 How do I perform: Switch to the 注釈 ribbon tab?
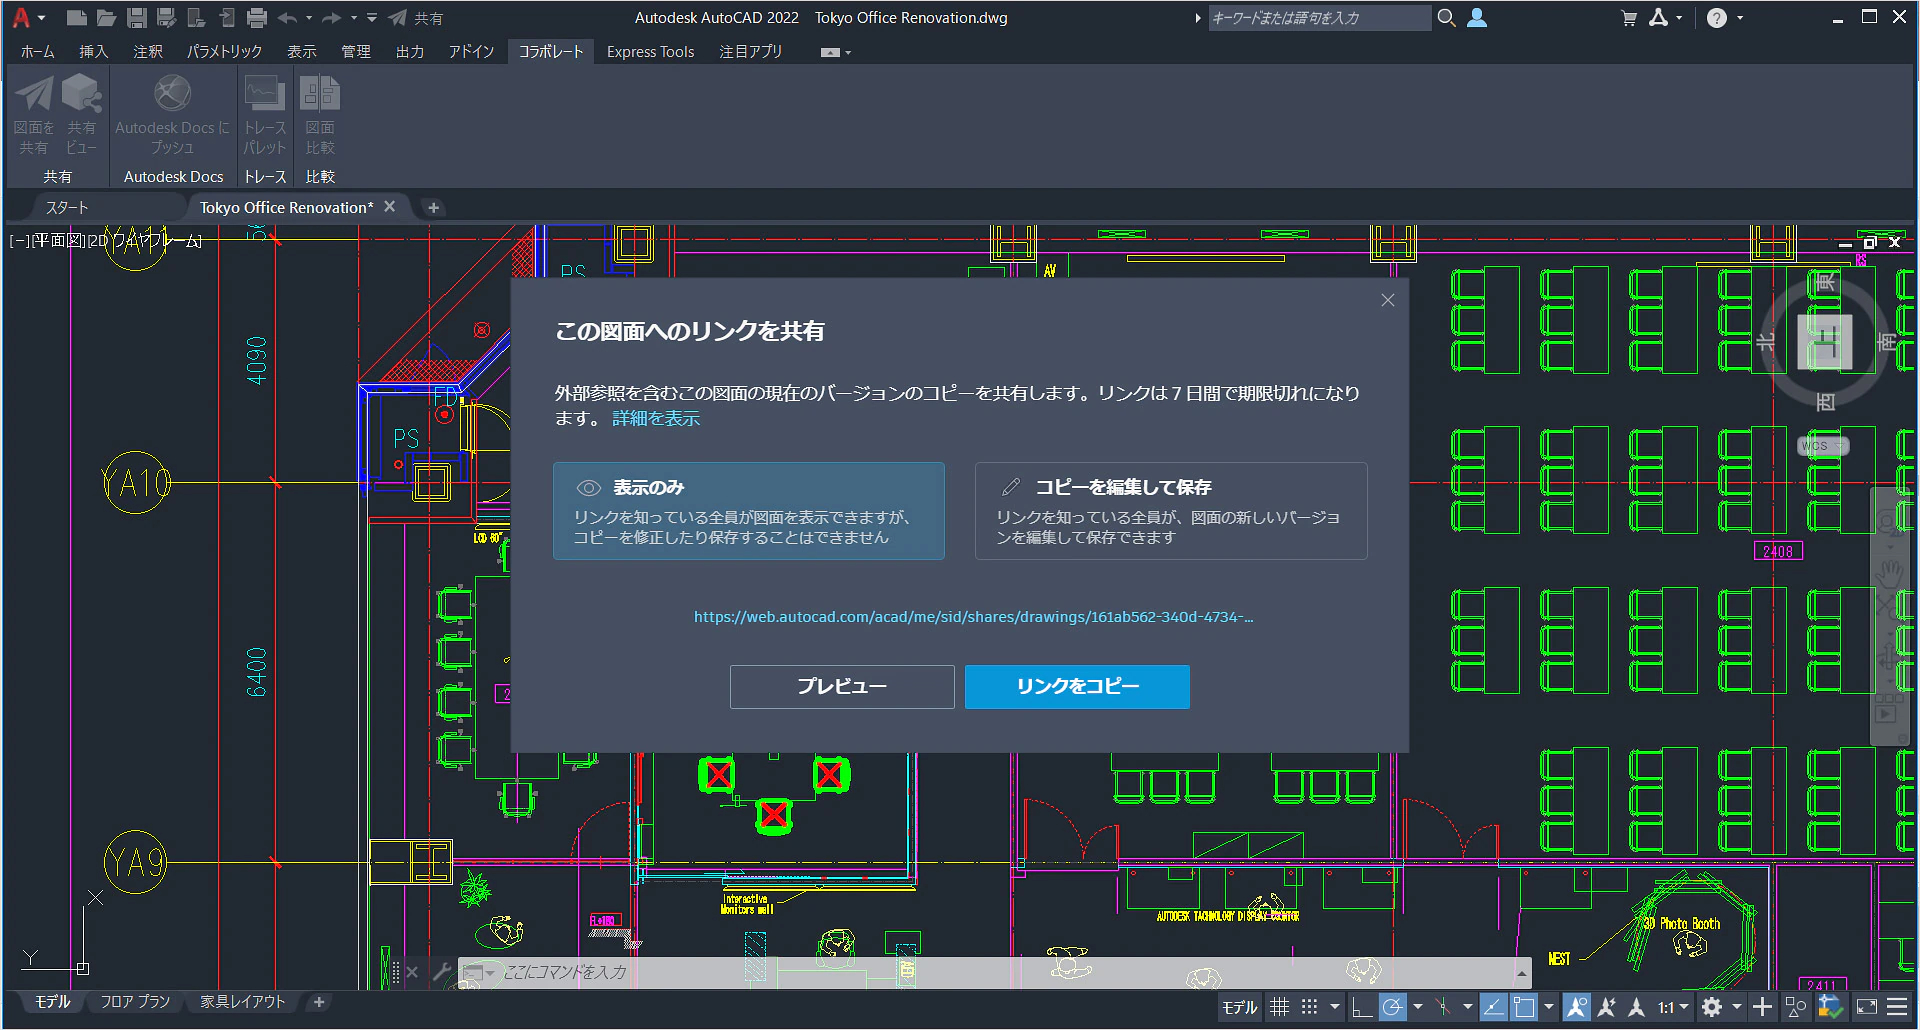[x=148, y=52]
